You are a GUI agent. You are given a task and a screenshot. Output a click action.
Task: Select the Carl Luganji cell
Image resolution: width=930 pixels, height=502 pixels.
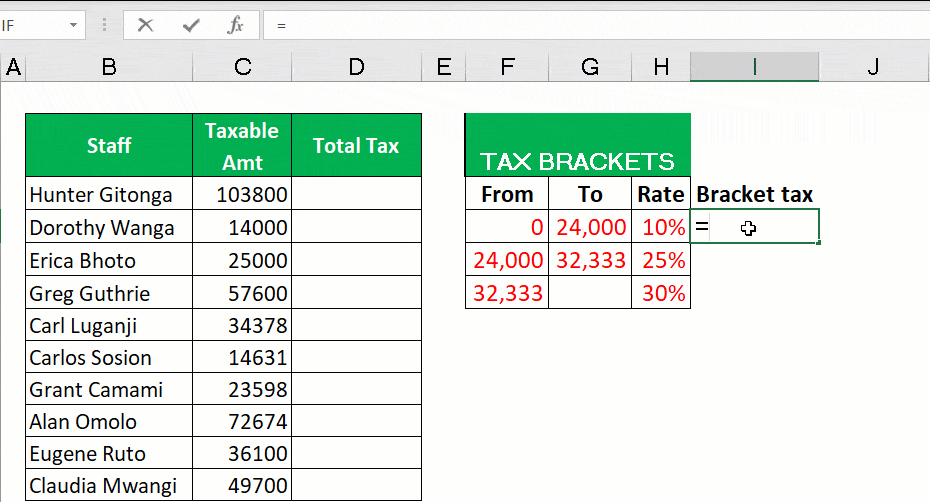109,325
